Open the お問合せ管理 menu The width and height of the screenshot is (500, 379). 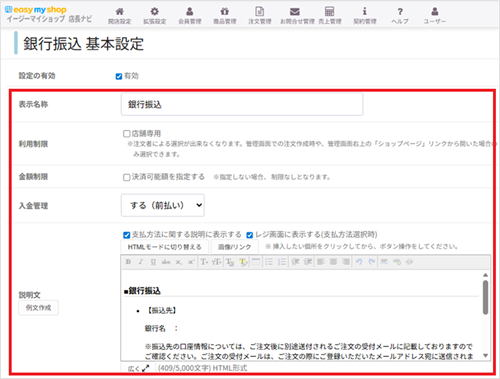pos(297,16)
